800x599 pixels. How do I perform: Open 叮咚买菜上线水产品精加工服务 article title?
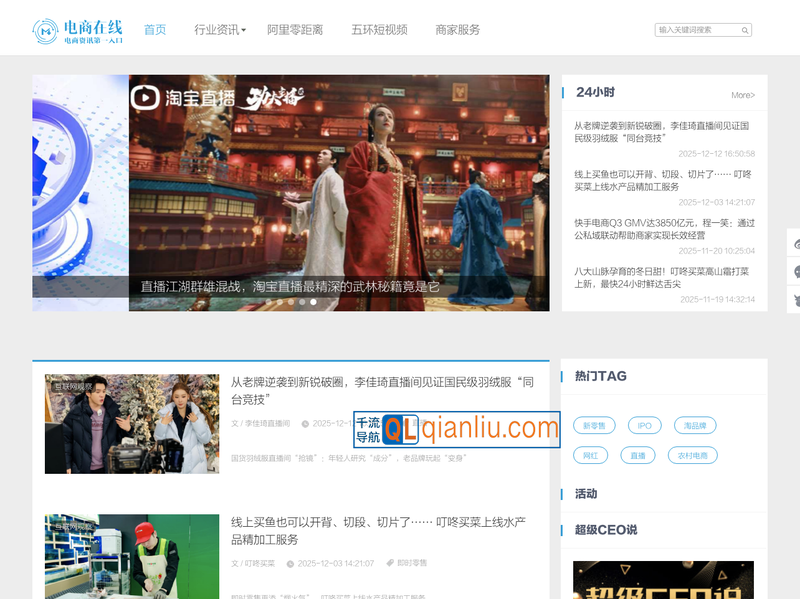point(385,531)
